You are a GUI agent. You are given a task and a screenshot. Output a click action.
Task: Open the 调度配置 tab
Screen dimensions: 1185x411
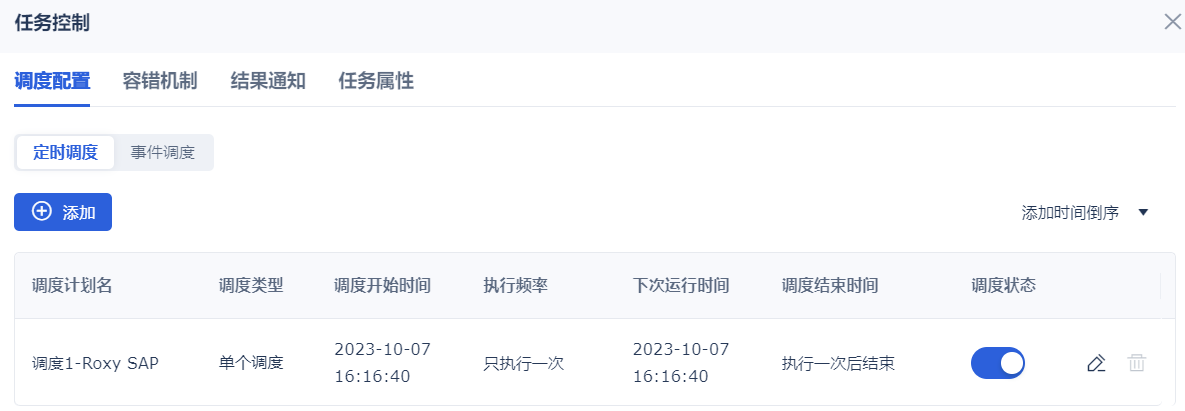tap(52, 81)
